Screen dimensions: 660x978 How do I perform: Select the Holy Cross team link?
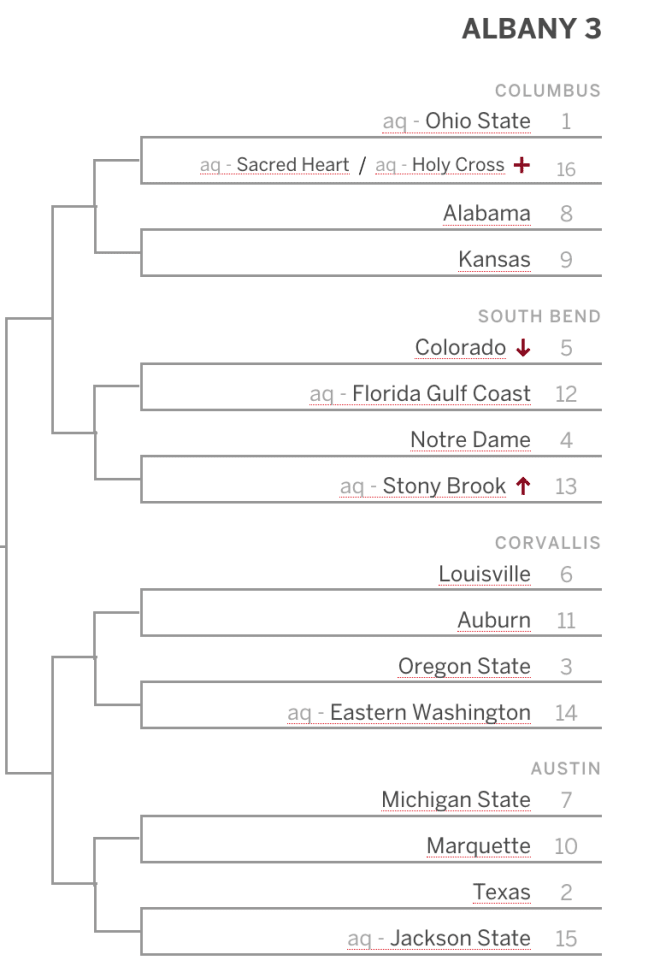point(458,165)
